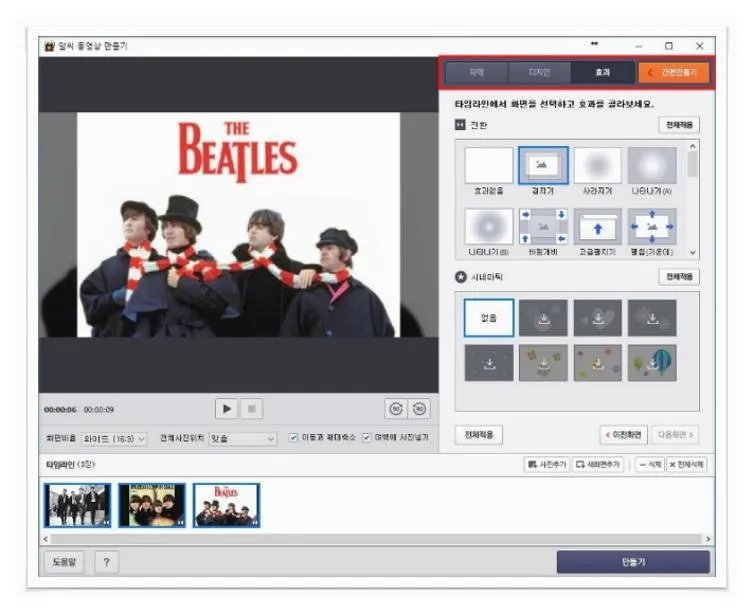
Task: Click the transition list scrollbar thumb
Action: (692, 164)
